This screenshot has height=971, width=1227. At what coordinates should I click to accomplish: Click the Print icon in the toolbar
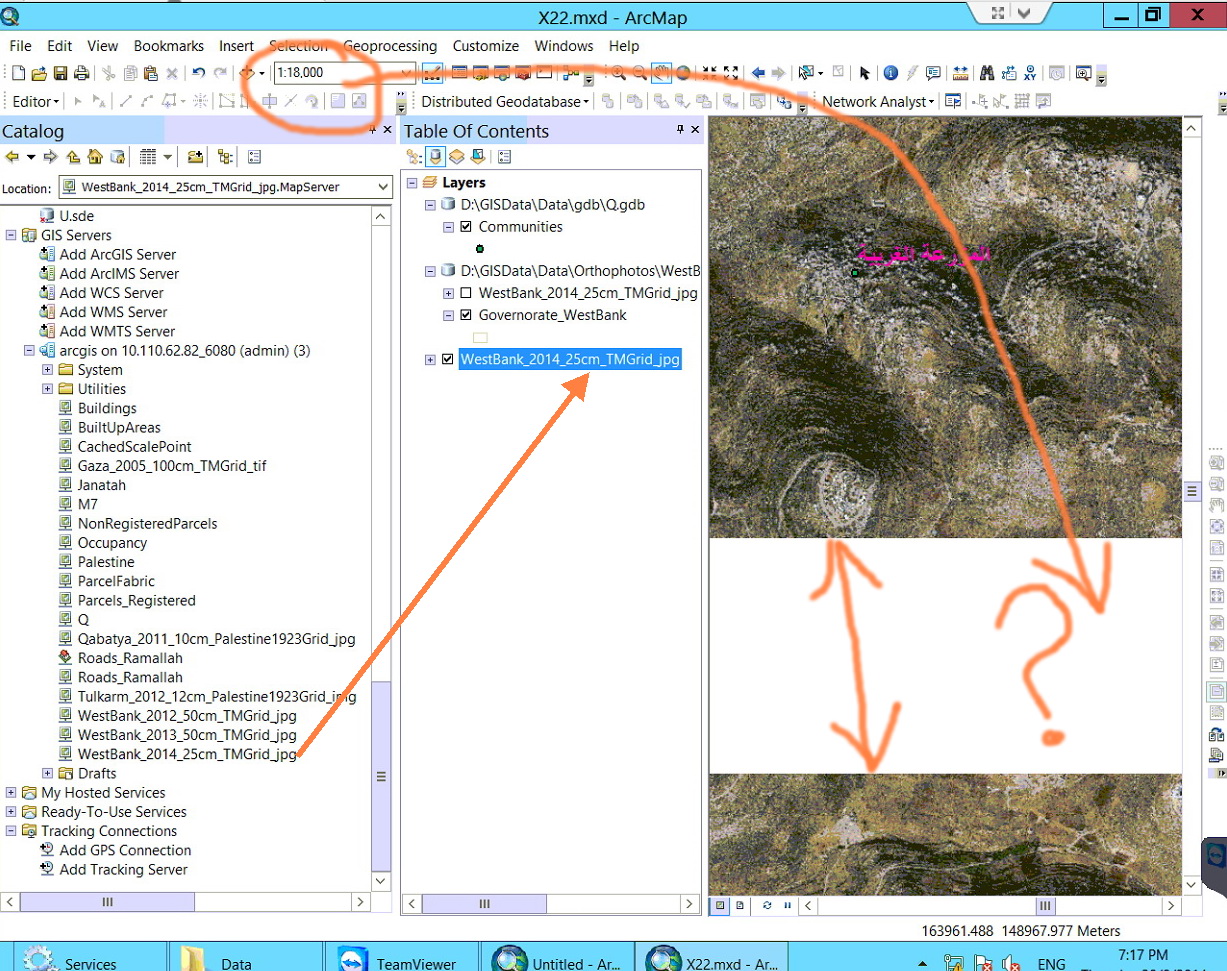(81, 73)
